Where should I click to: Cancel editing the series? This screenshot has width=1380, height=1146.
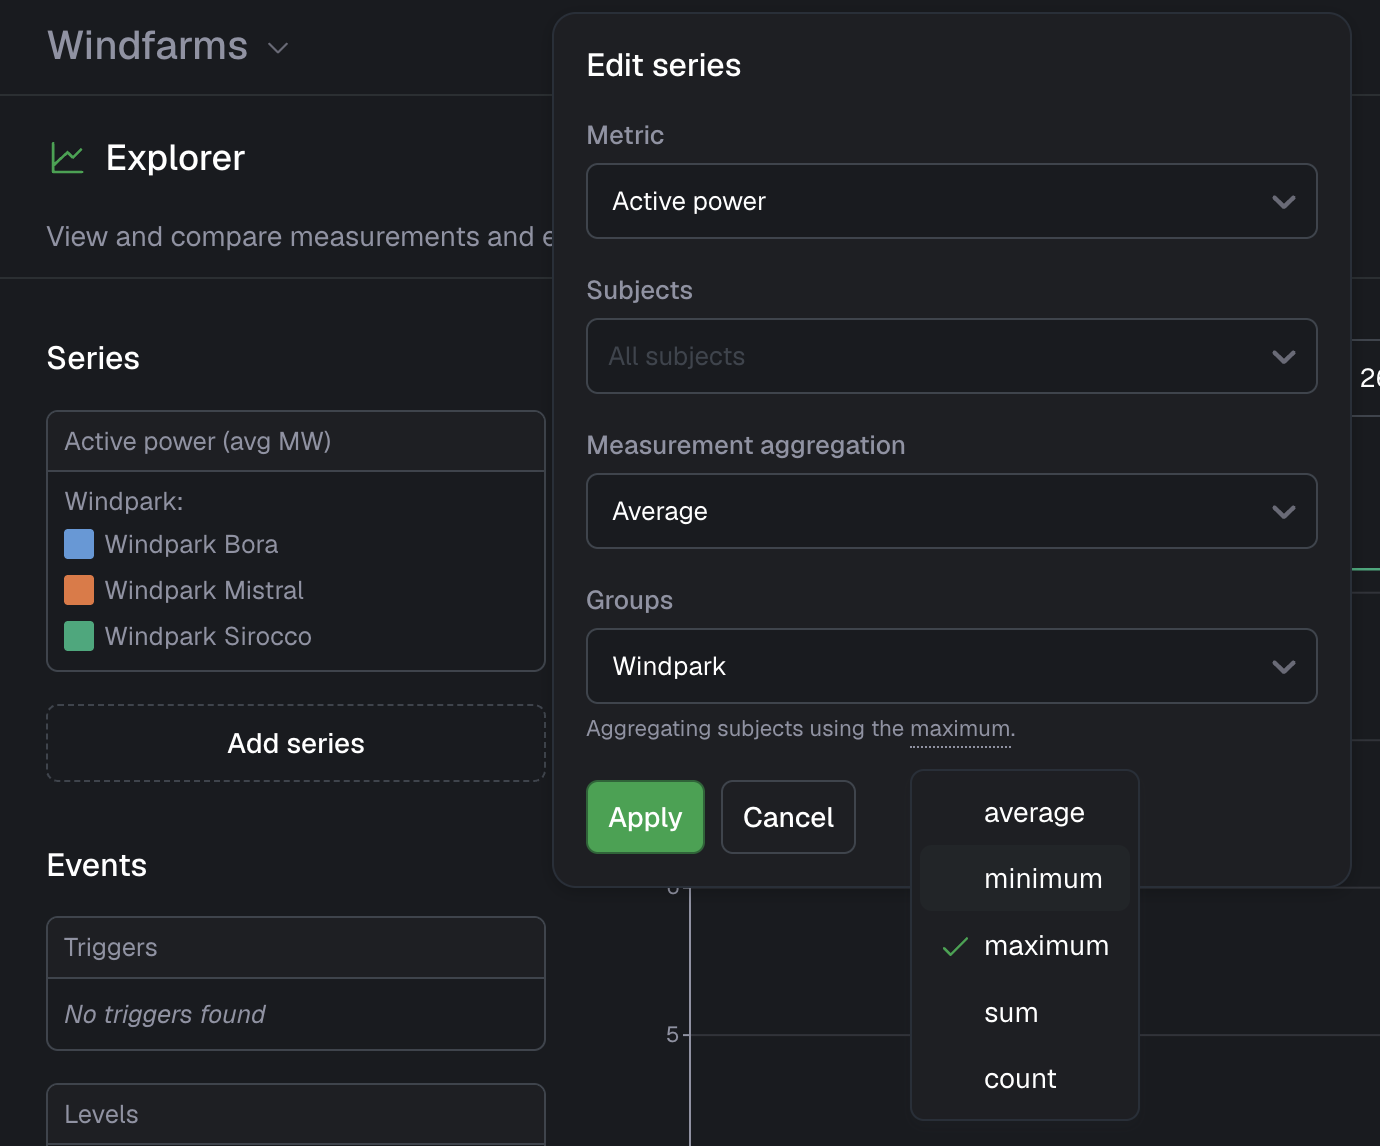(788, 817)
